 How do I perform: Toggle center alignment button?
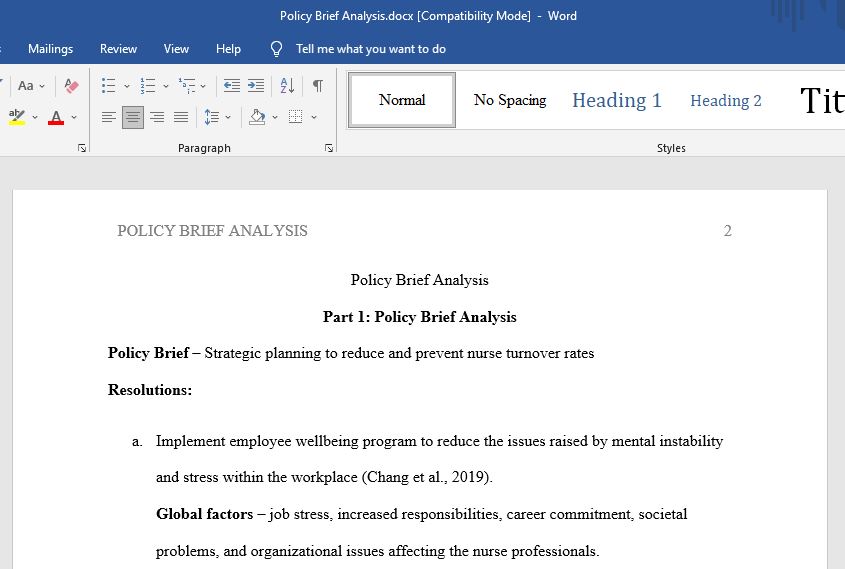tap(133, 117)
